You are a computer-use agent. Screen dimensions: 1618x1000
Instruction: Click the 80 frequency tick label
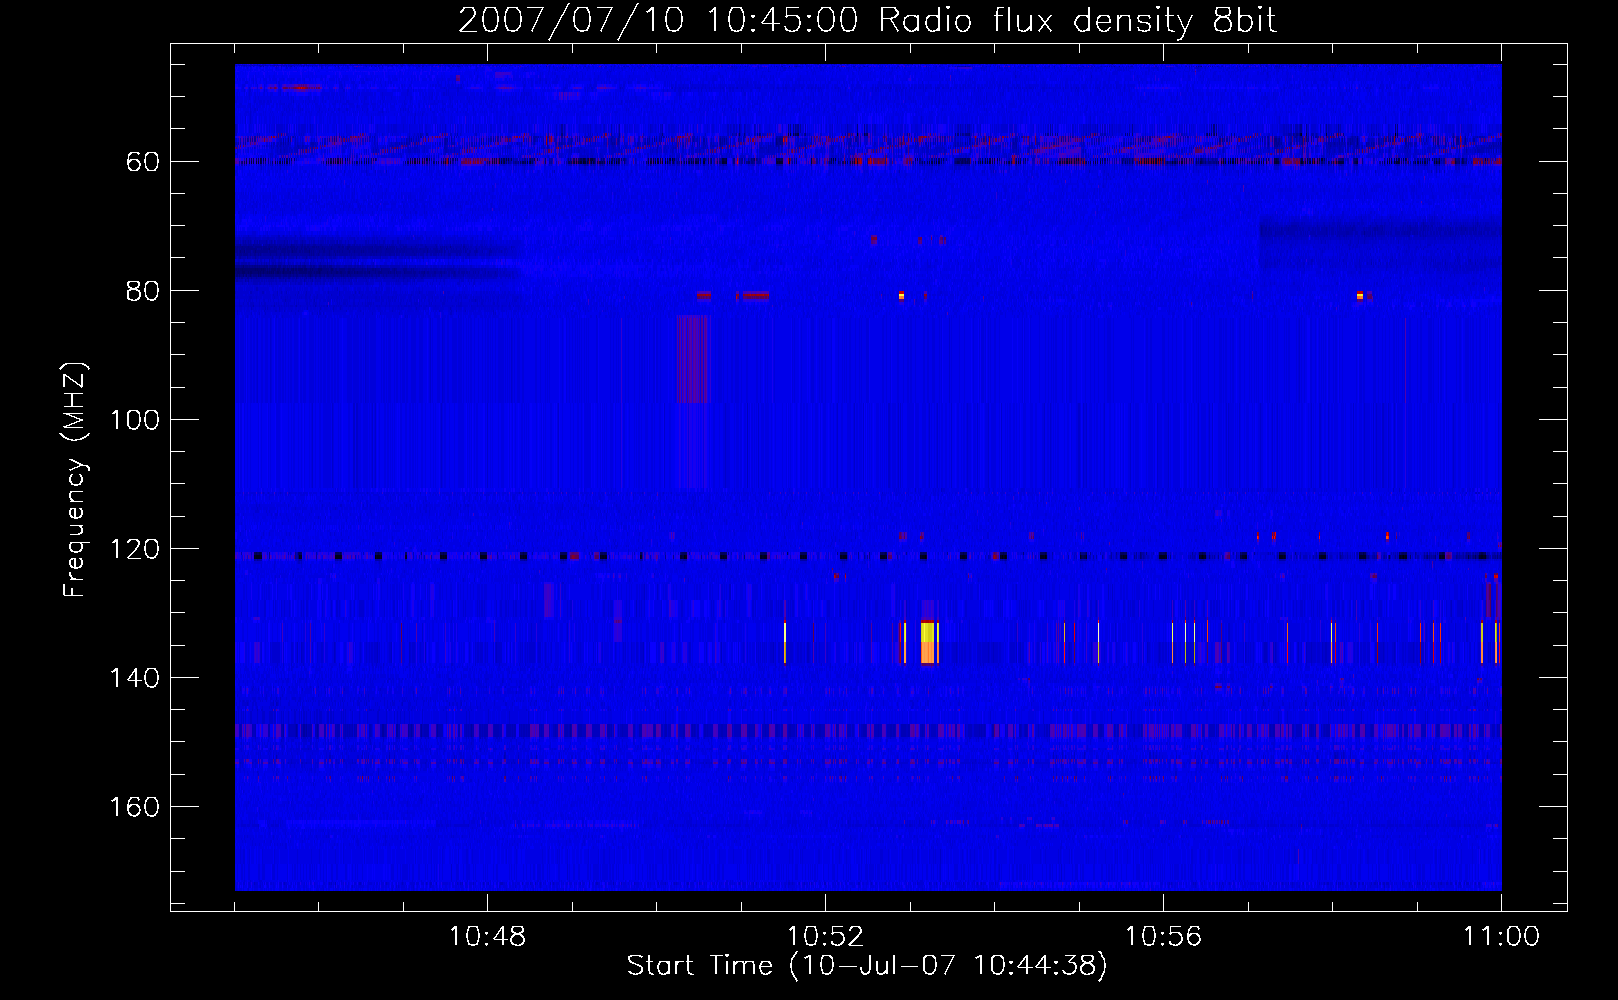(x=143, y=291)
